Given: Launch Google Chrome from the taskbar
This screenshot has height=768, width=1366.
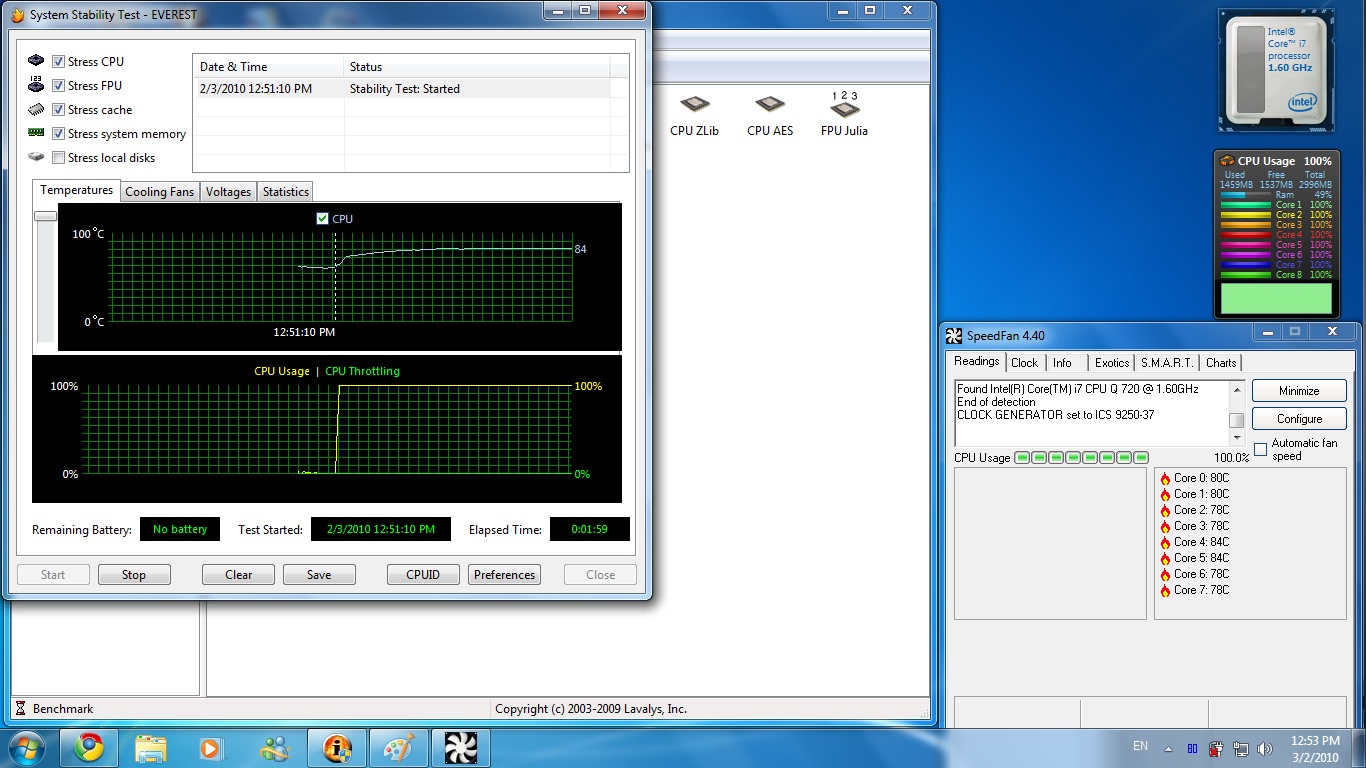Looking at the screenshot, I should pyautogui.click(x=88, y=748).
